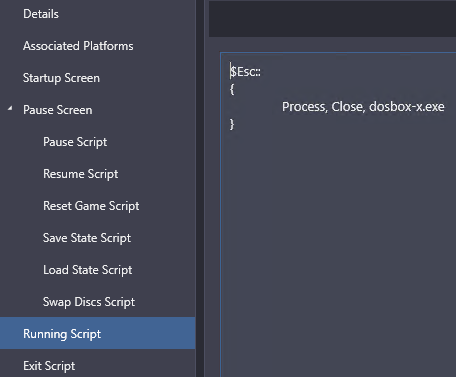Image resolution: width=456 pixels, height=377 pixels.
Task: Collapse the Pause Screen tree node
Action: point(10,108)
